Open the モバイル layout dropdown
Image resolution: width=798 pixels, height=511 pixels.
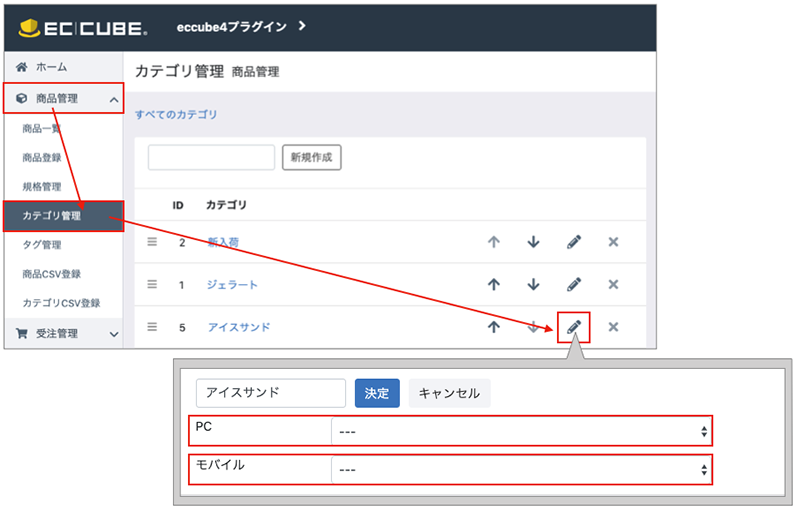(521, 469)
